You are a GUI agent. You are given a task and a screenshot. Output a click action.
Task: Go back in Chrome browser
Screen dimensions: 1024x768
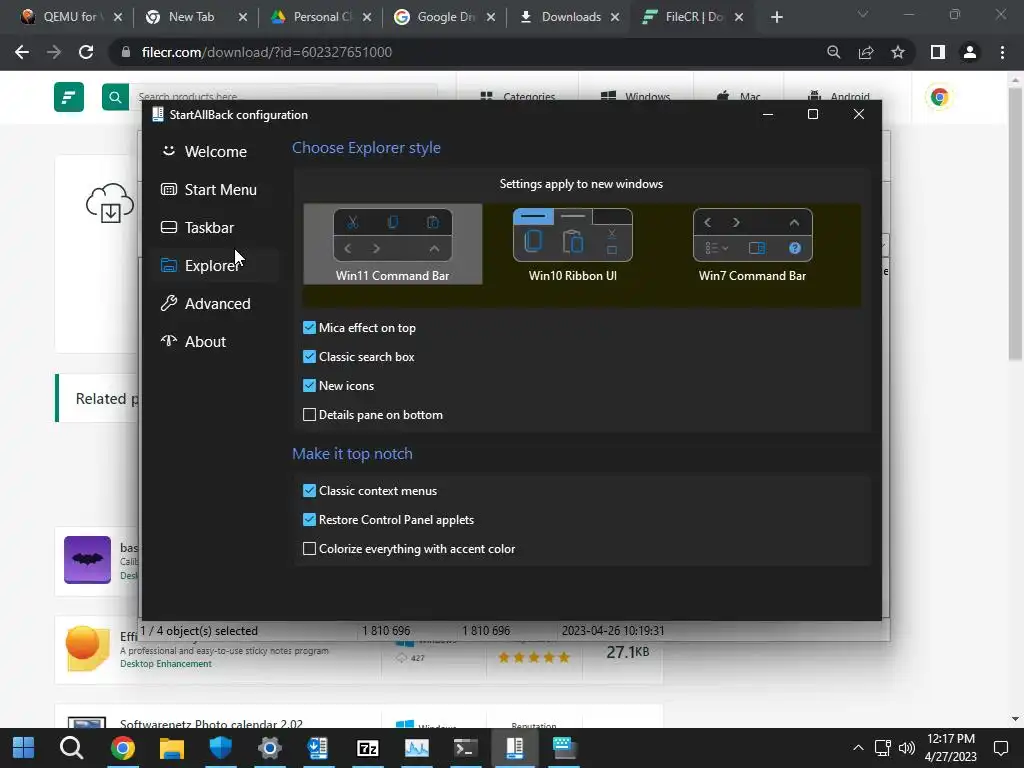point(22,52)
